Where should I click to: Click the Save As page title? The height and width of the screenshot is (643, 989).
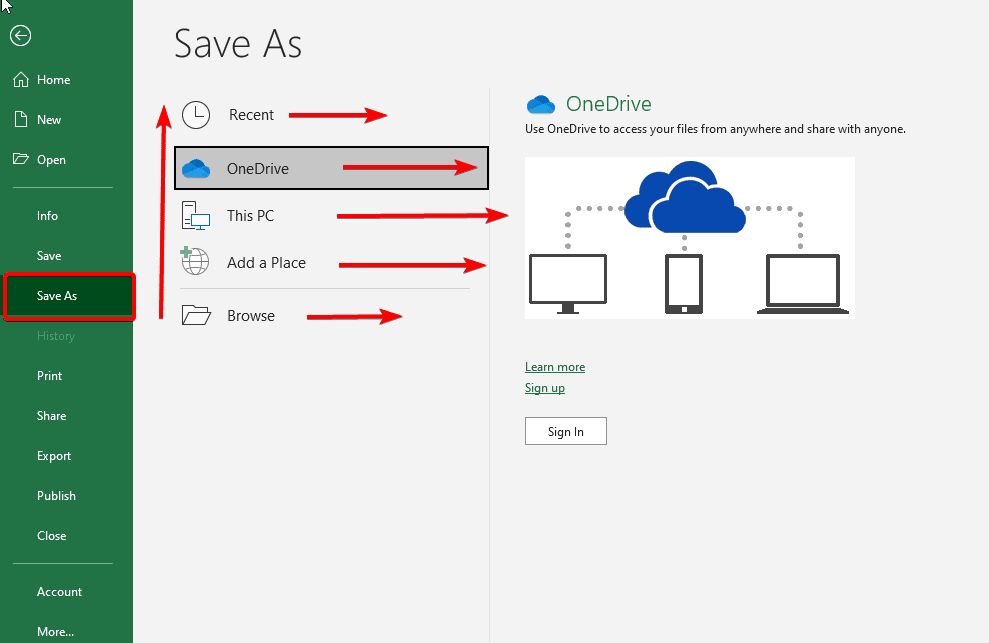(x=238, y=44)
